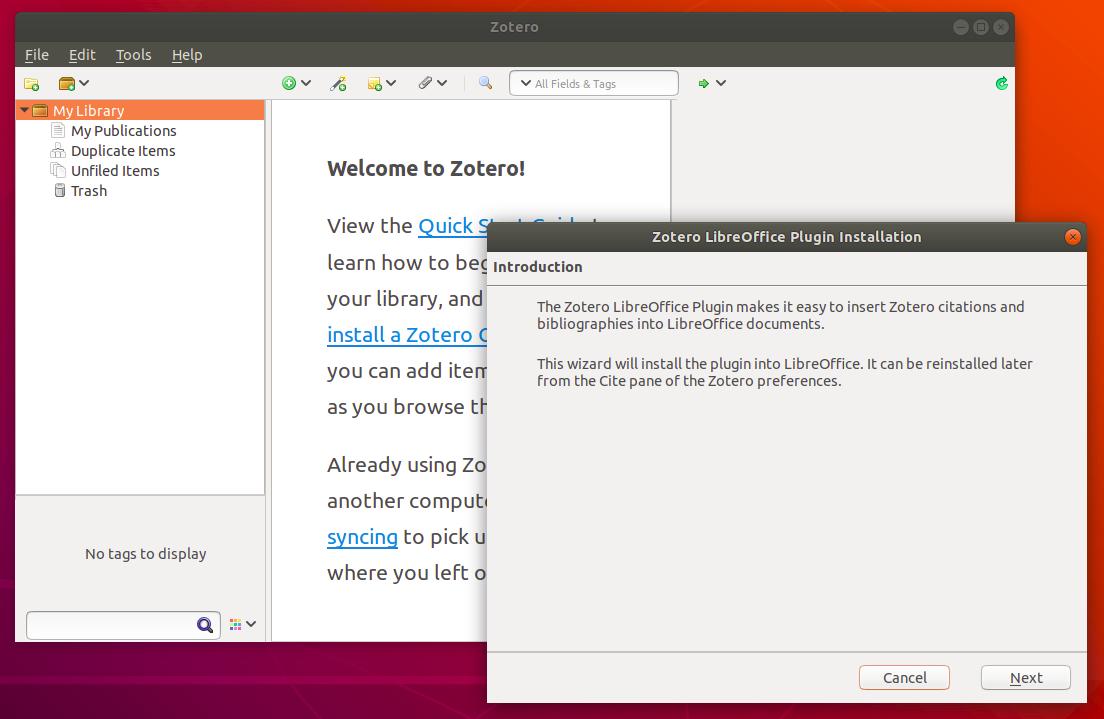
Task: Open the File menu
Action: pos(37,55)
